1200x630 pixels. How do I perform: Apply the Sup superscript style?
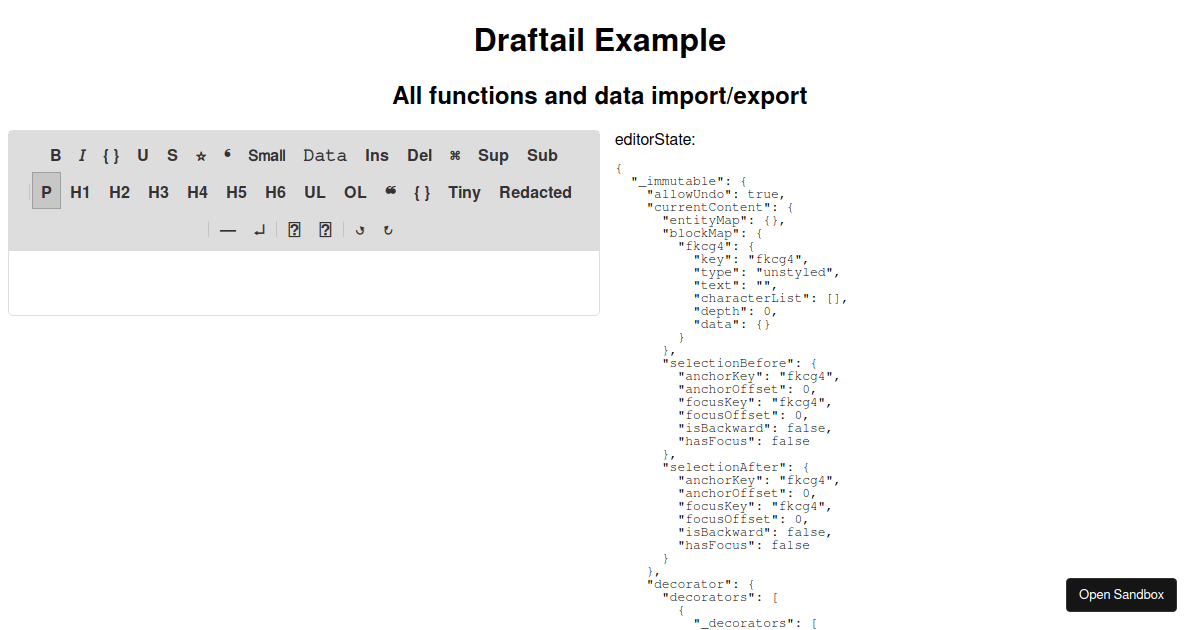[493, 155]
